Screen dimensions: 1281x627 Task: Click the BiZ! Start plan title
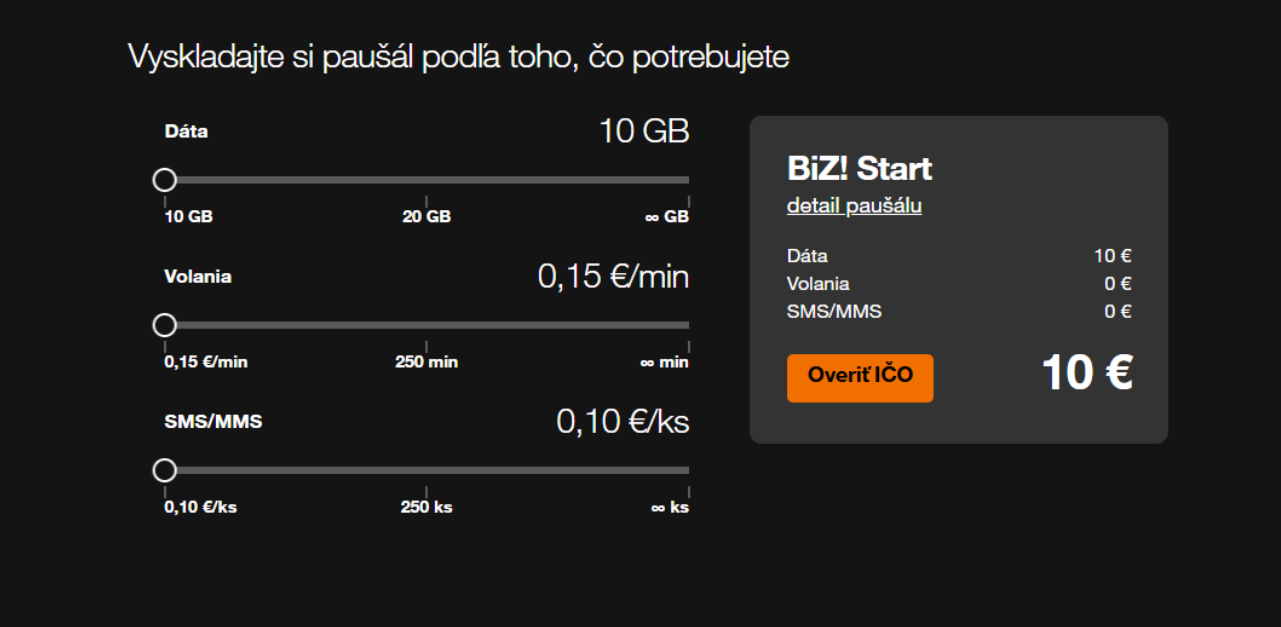point(859,168)
